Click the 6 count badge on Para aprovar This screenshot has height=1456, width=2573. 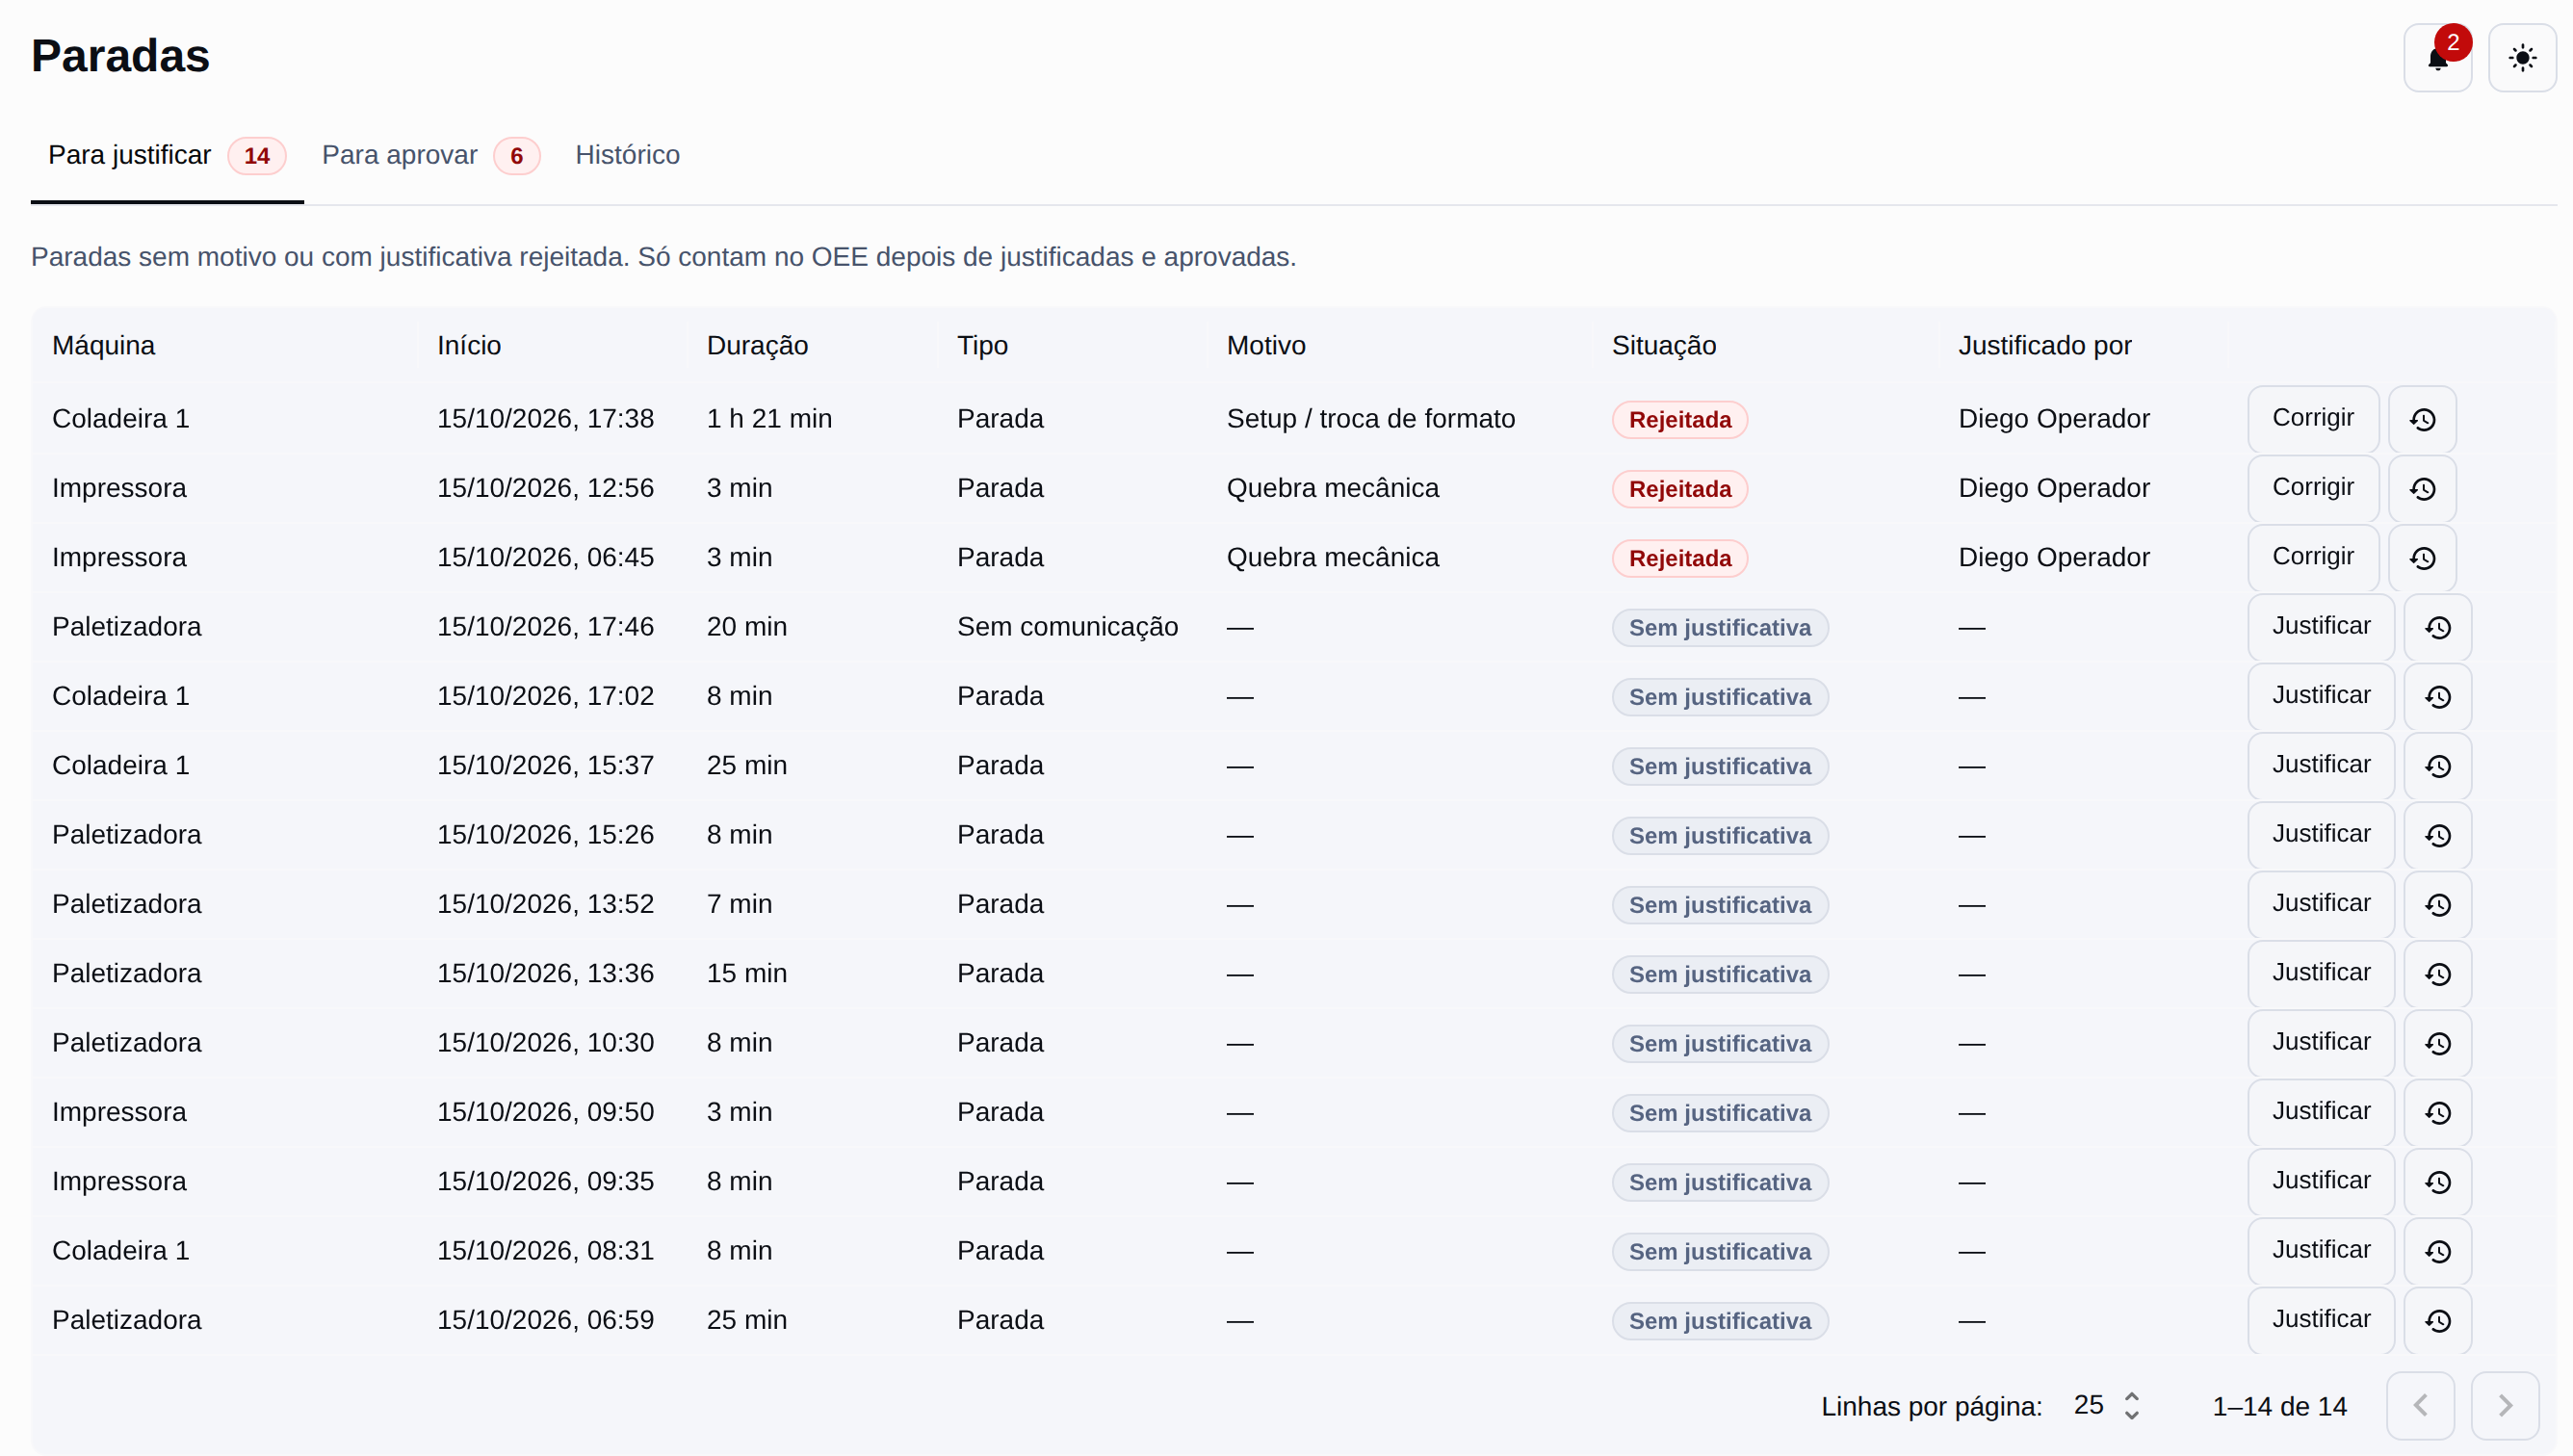click(x=517, y=156)
